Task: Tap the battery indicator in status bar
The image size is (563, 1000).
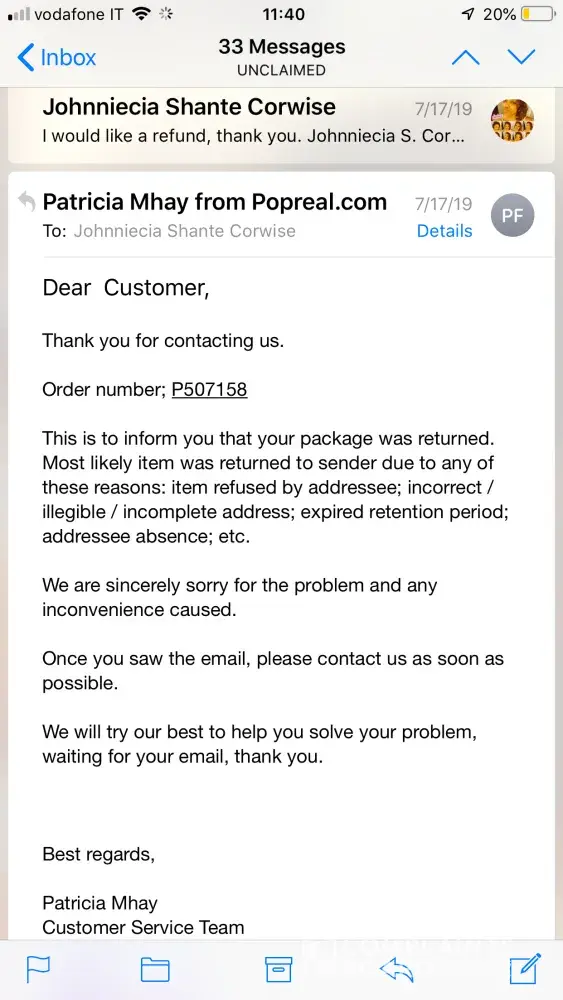Action: coord(537,14)
